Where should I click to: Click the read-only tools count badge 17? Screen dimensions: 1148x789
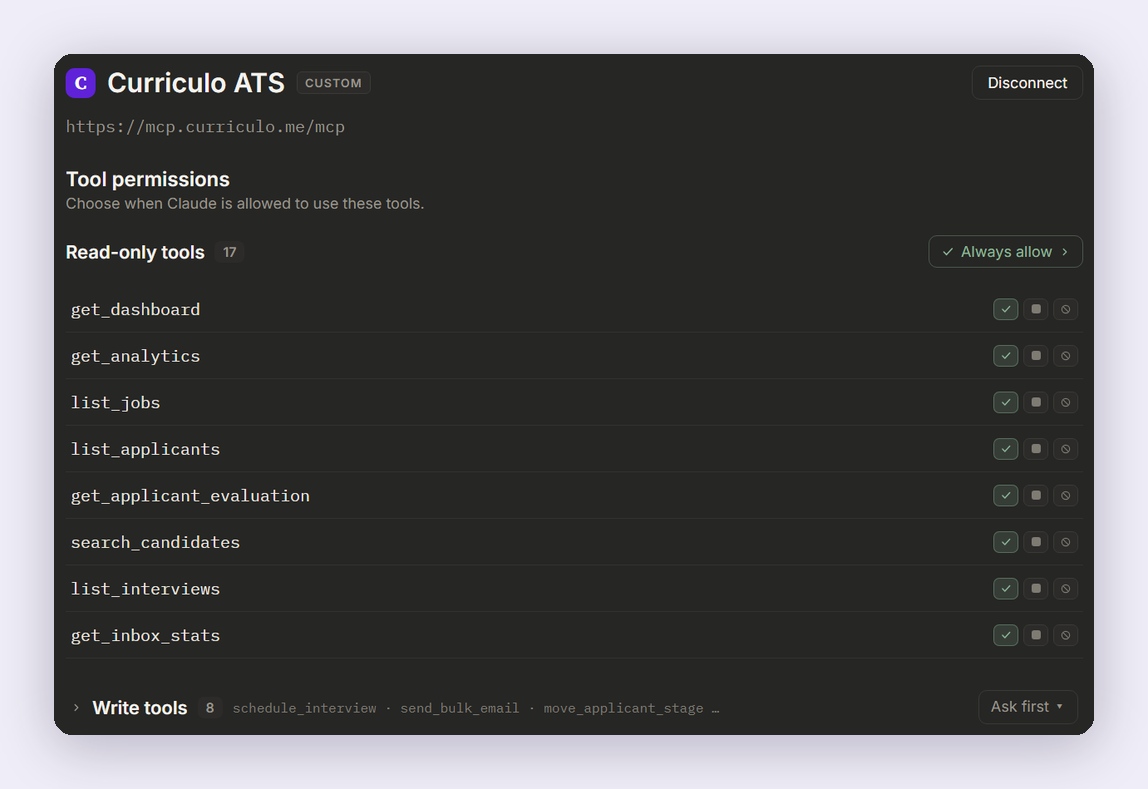point(229,253)
